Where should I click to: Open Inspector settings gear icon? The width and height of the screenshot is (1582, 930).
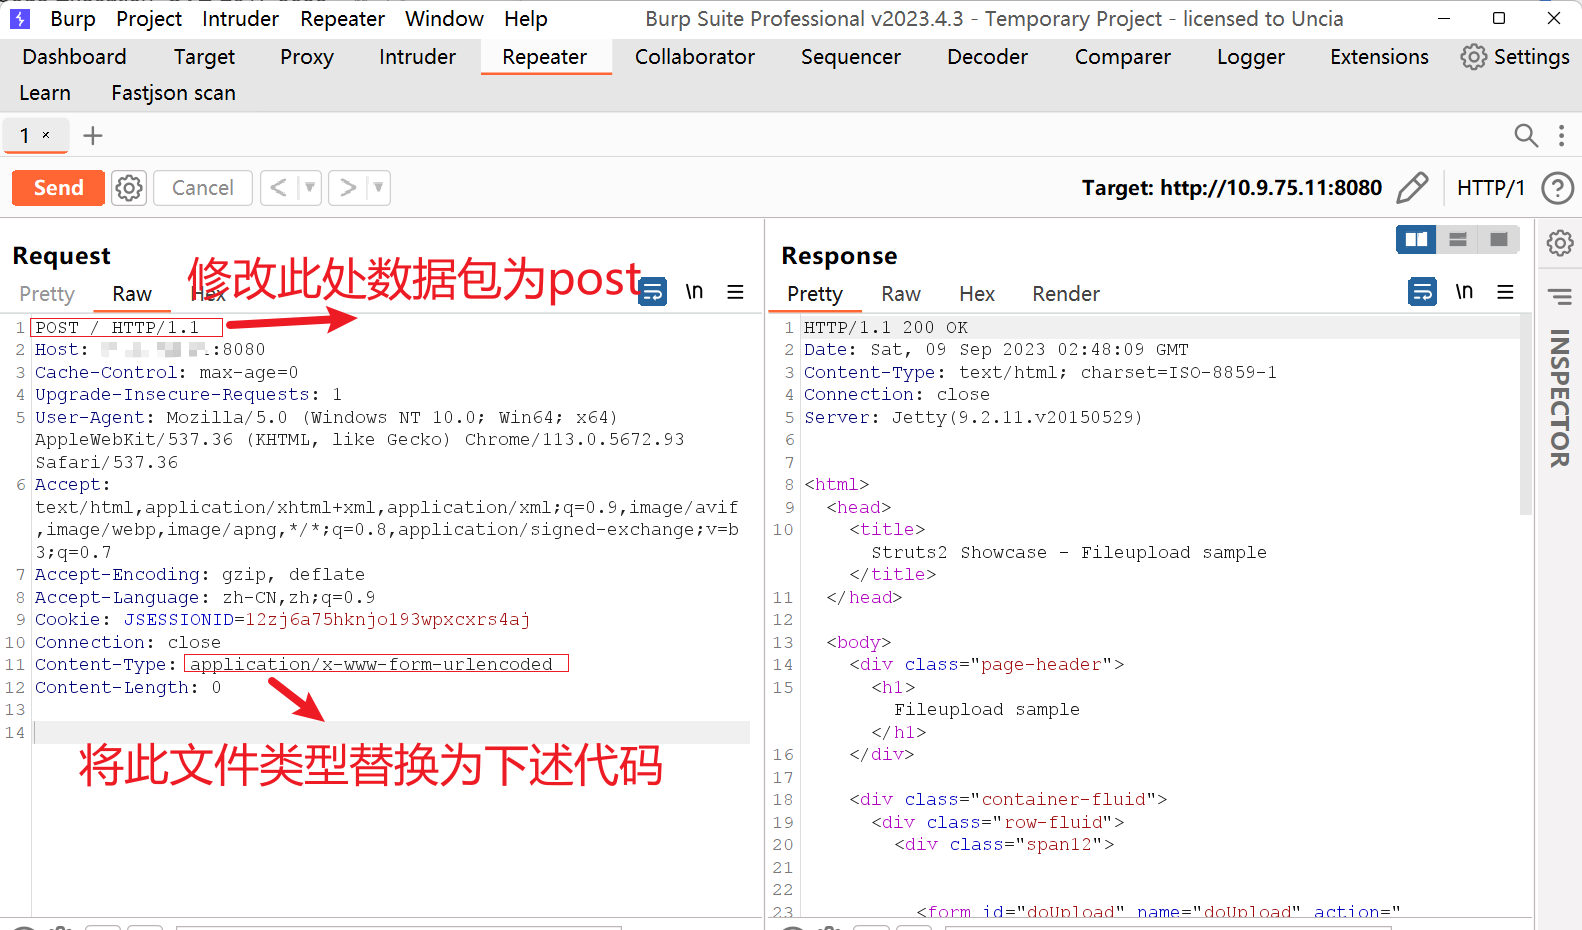pos(1560,242)
